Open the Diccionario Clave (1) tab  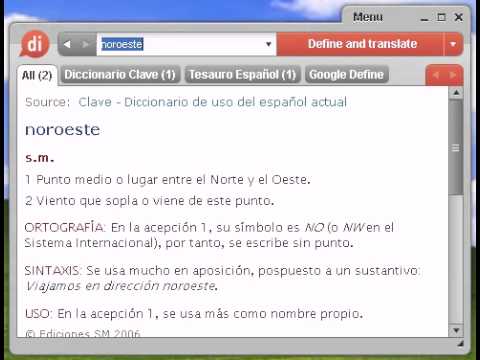point(120,75)
